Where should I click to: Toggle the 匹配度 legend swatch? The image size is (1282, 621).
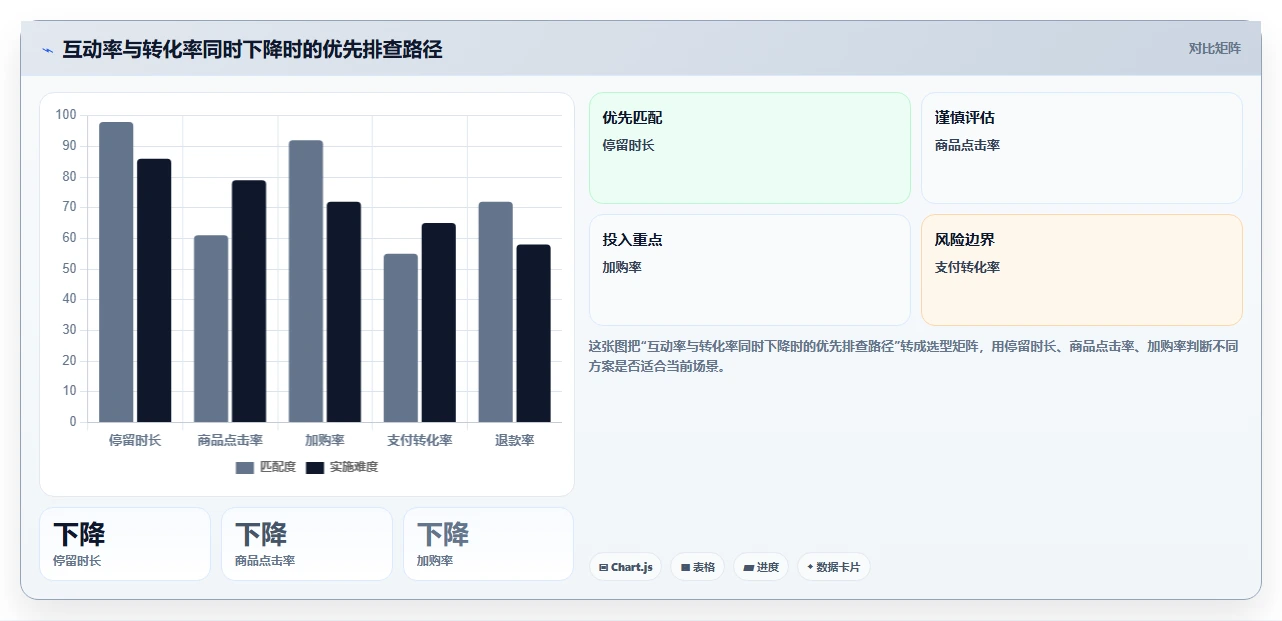(x=245, y=467)
